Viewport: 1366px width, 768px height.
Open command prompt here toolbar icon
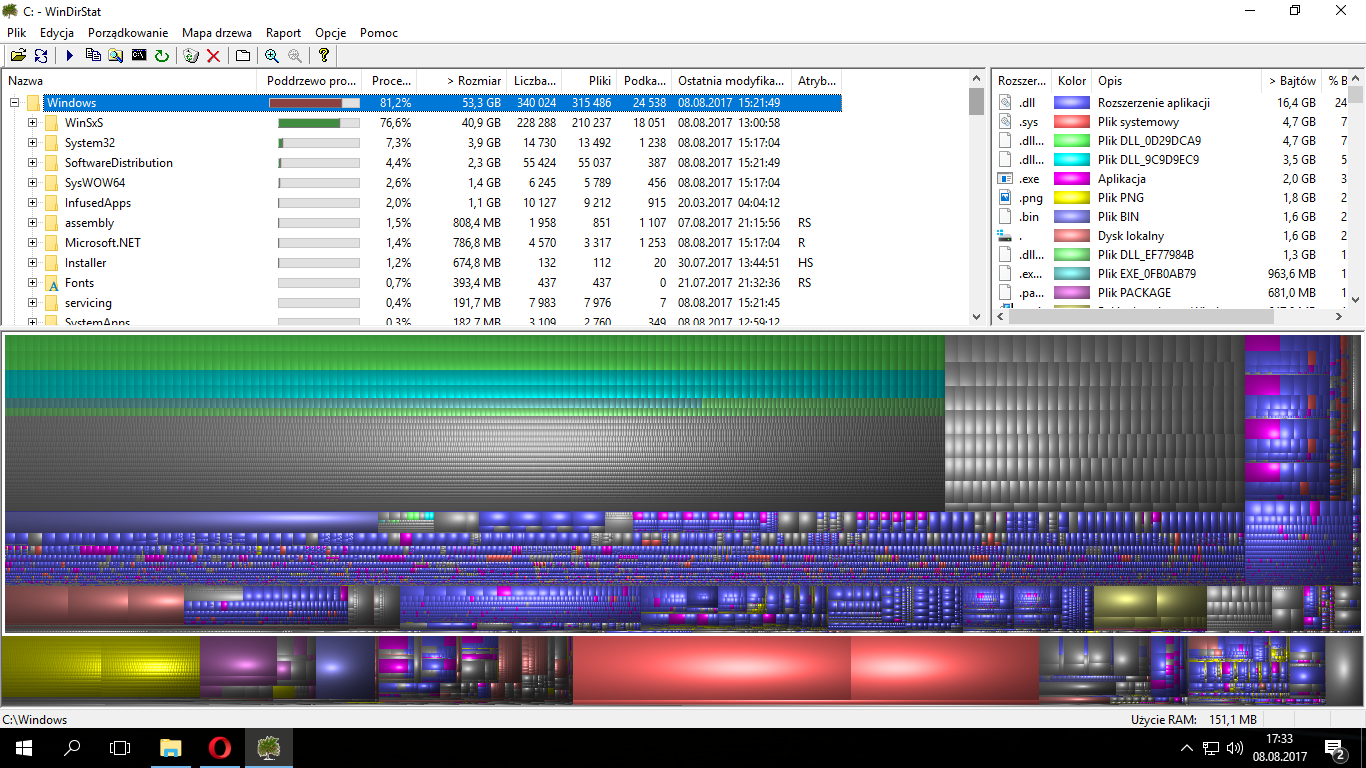[139, 56]
